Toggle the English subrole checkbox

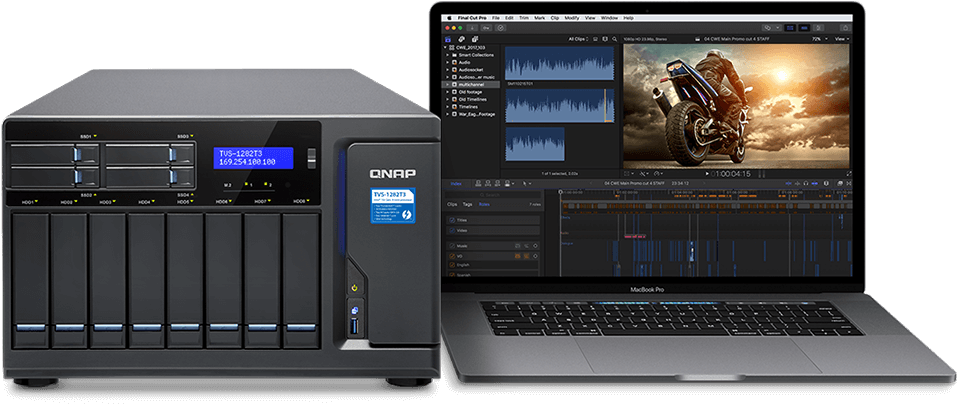pos(452,265)
